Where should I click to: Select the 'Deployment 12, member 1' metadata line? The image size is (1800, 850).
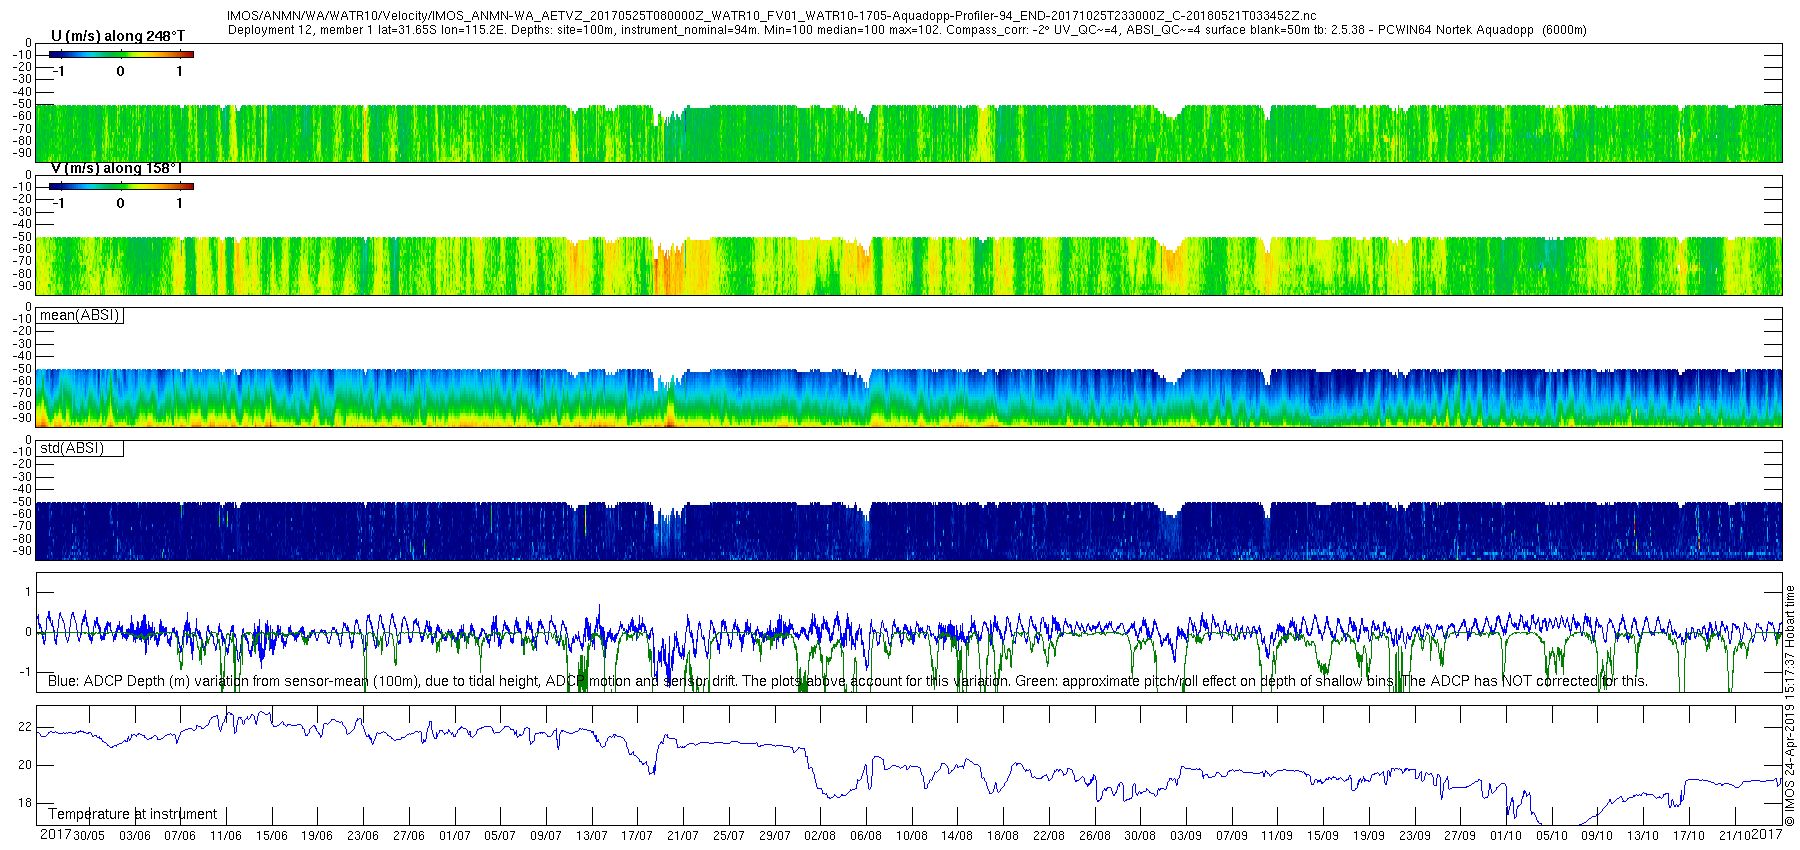(x=907, y=30)
